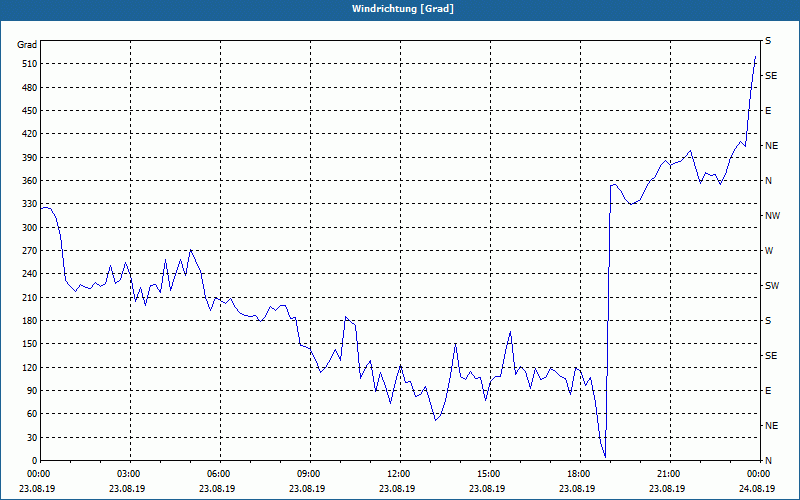800x500 pixels.
Task: Click the chart title 'Windrichtung [Grad]'
Action: pos(403,9)
